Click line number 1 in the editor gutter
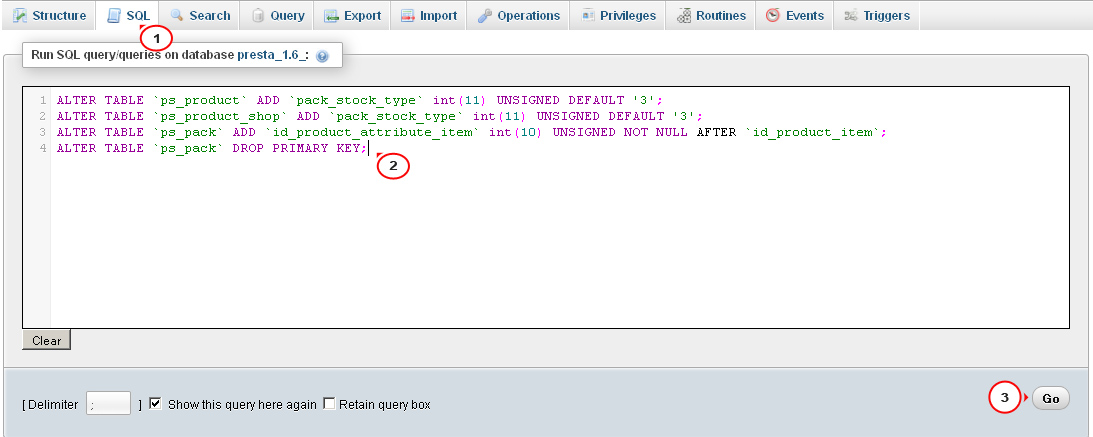The height and width of the screenshot is (437, 1093). pos(43,100)
